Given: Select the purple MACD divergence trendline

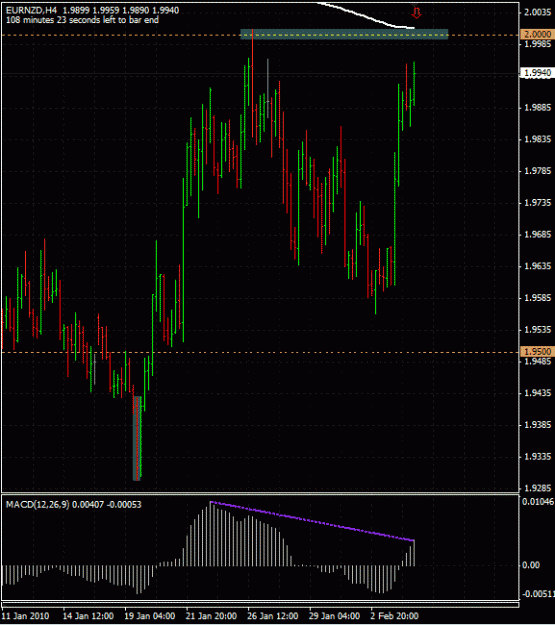Looking at the screenshot, I should (313, 521).
